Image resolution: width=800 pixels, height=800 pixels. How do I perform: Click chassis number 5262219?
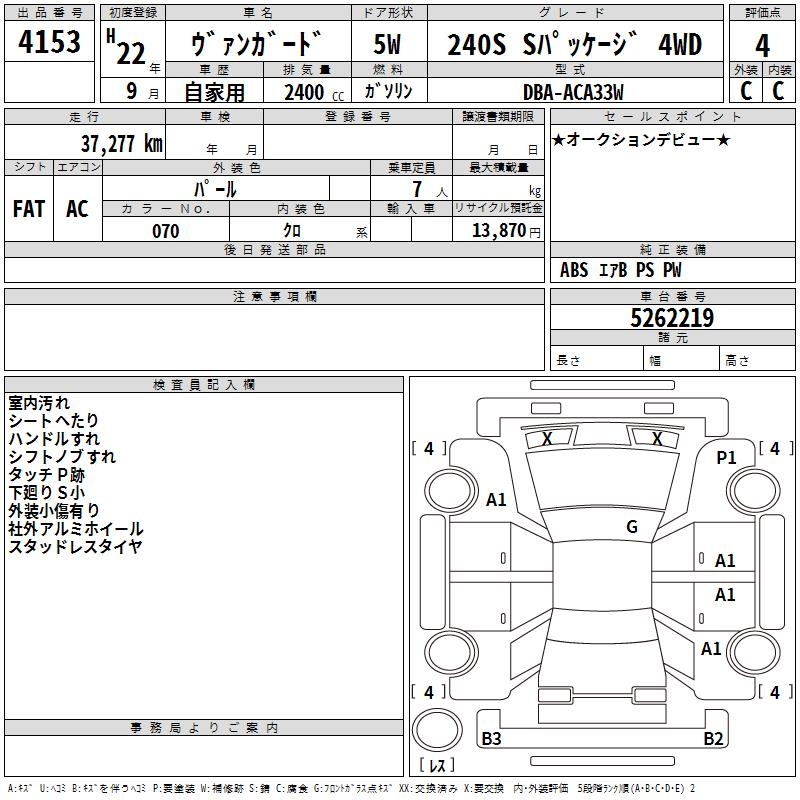tap(672, 318)
